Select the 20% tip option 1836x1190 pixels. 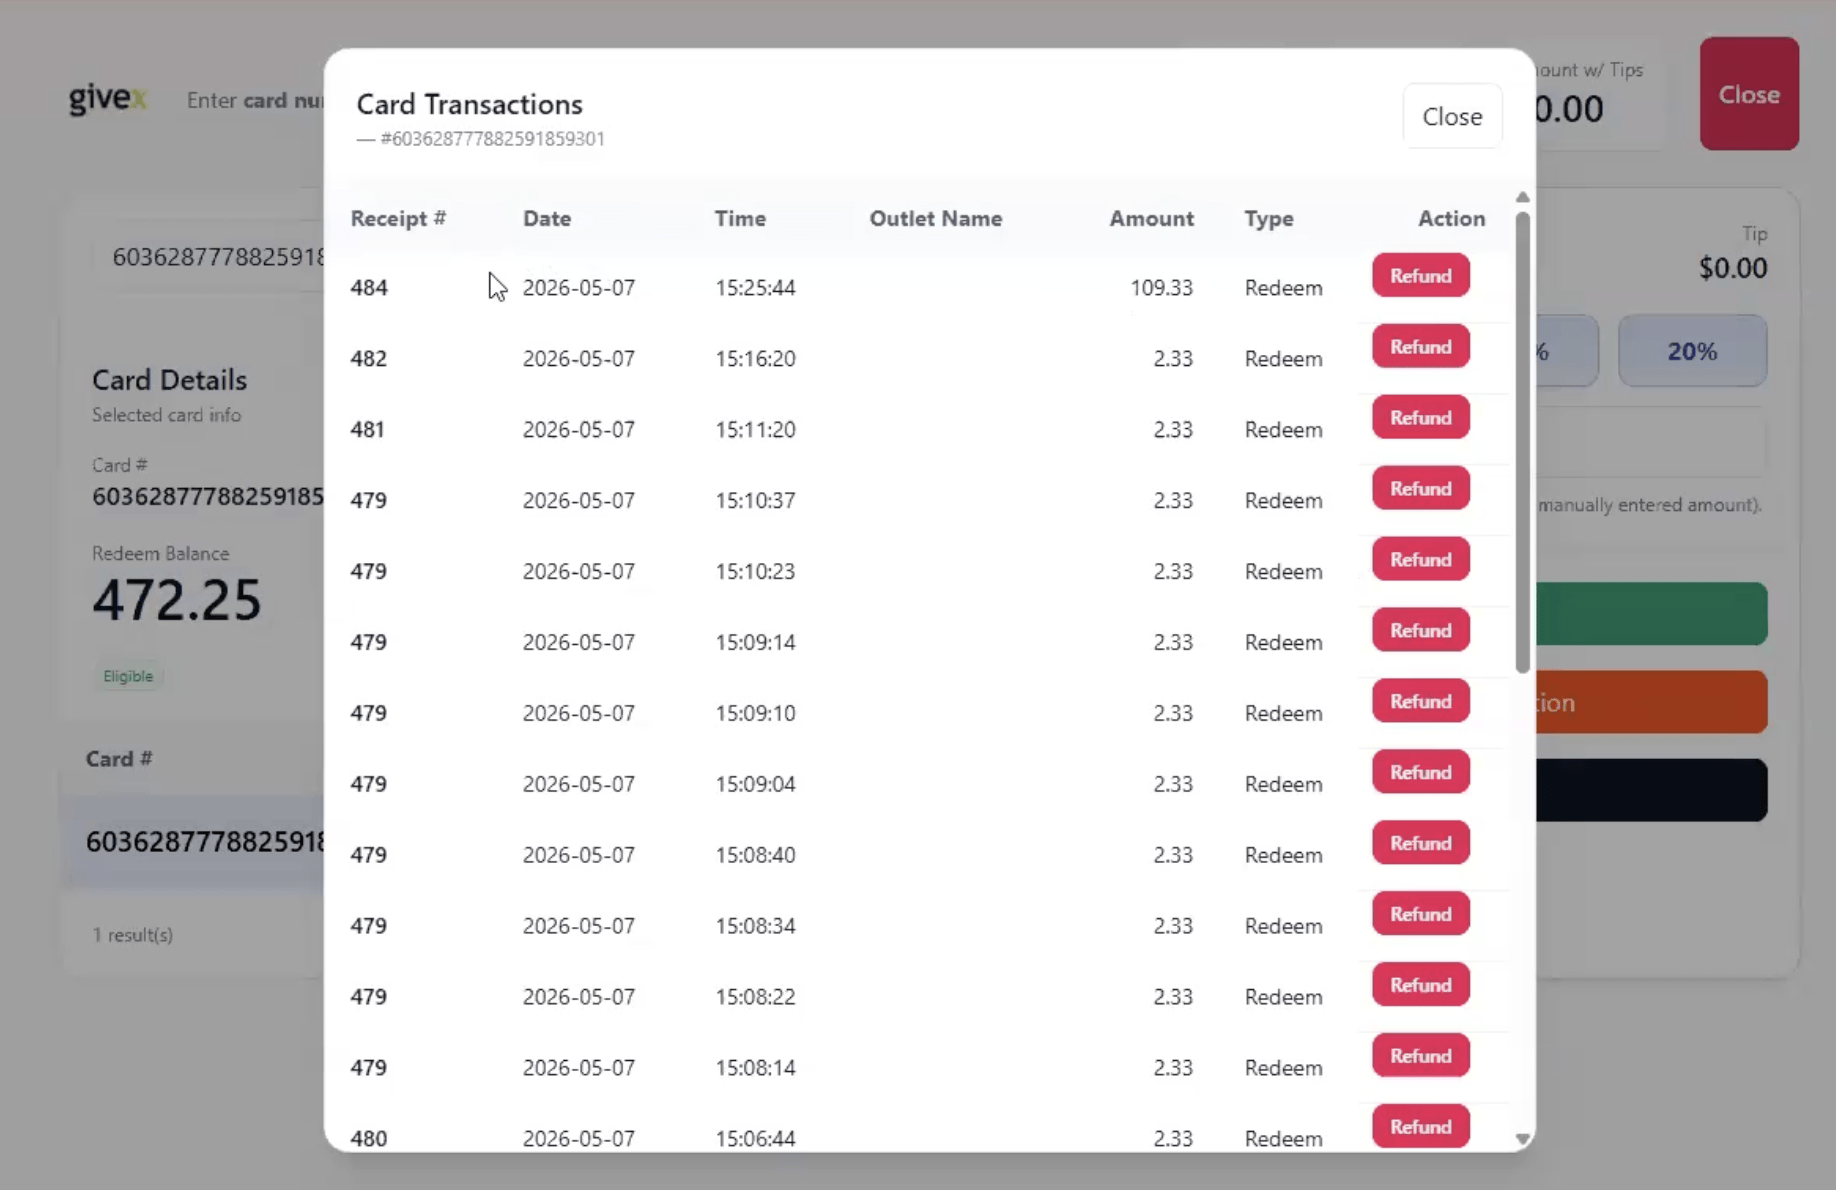coord(1692,351)
